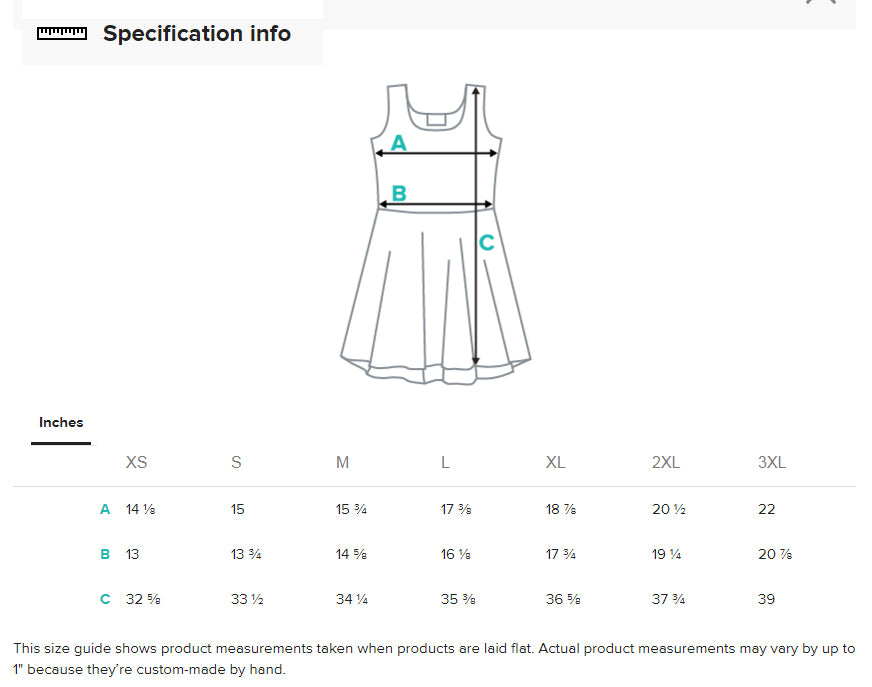
Task: Click the A chest label on the dress diagram
Action: coord(399,144)
